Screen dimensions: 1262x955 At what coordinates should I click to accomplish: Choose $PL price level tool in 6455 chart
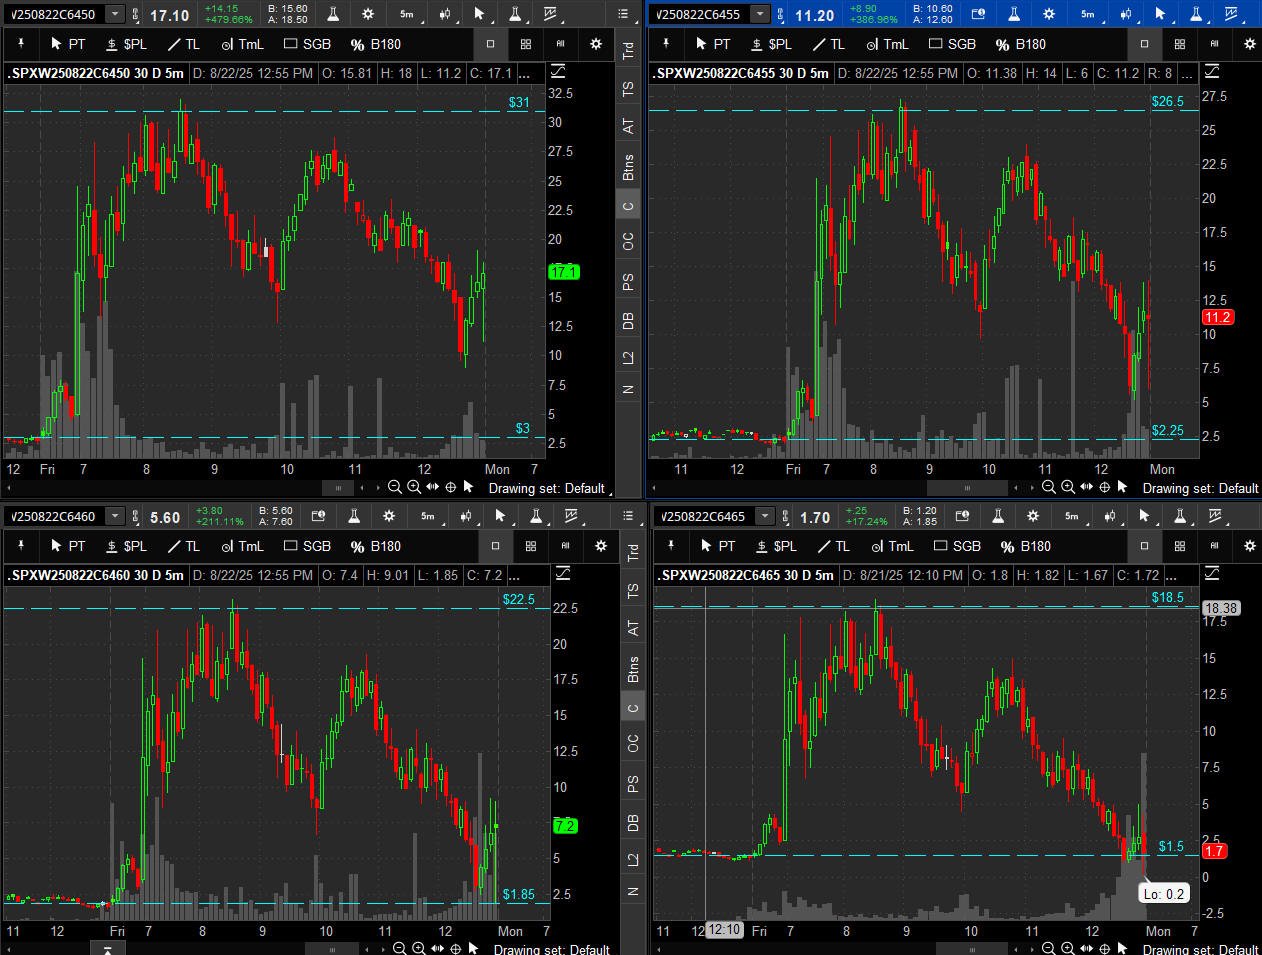(x=771, y=44)
